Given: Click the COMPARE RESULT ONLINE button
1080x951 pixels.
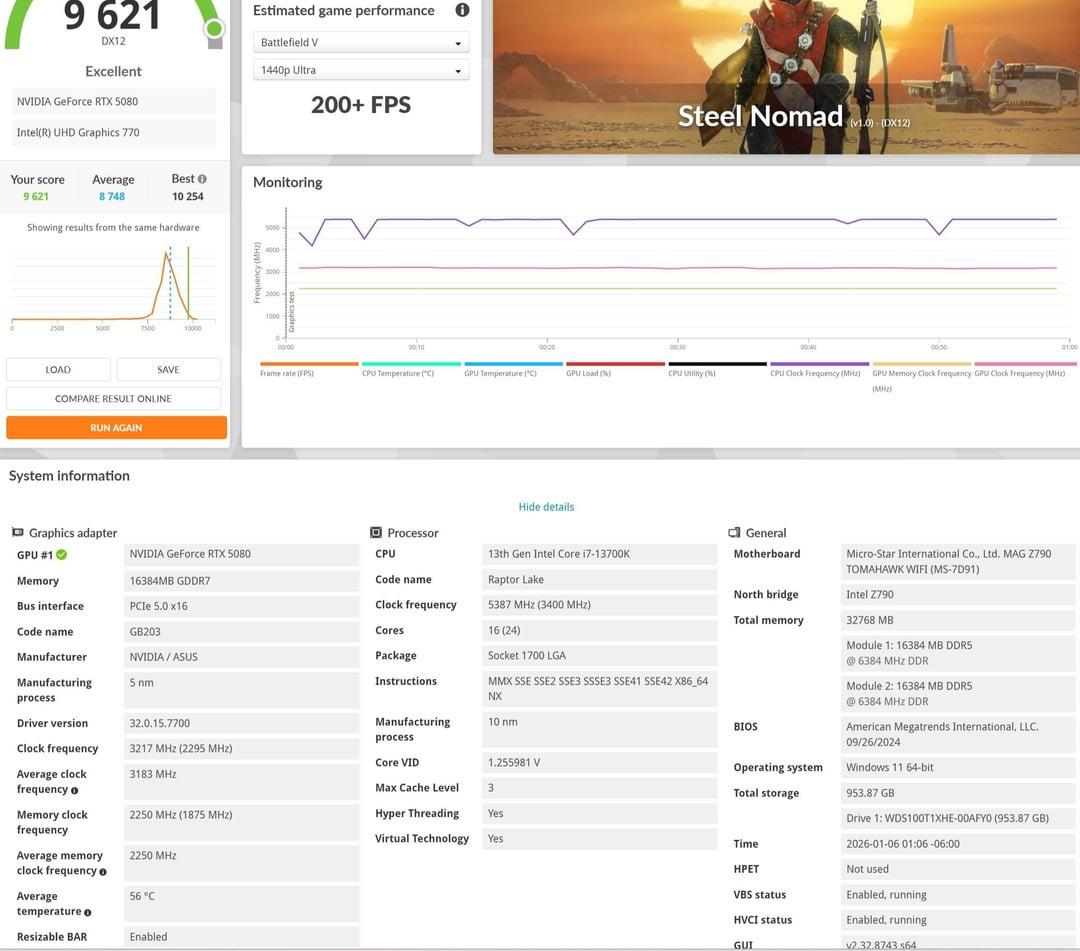Looking at the screenshot, I should (113, 399).
